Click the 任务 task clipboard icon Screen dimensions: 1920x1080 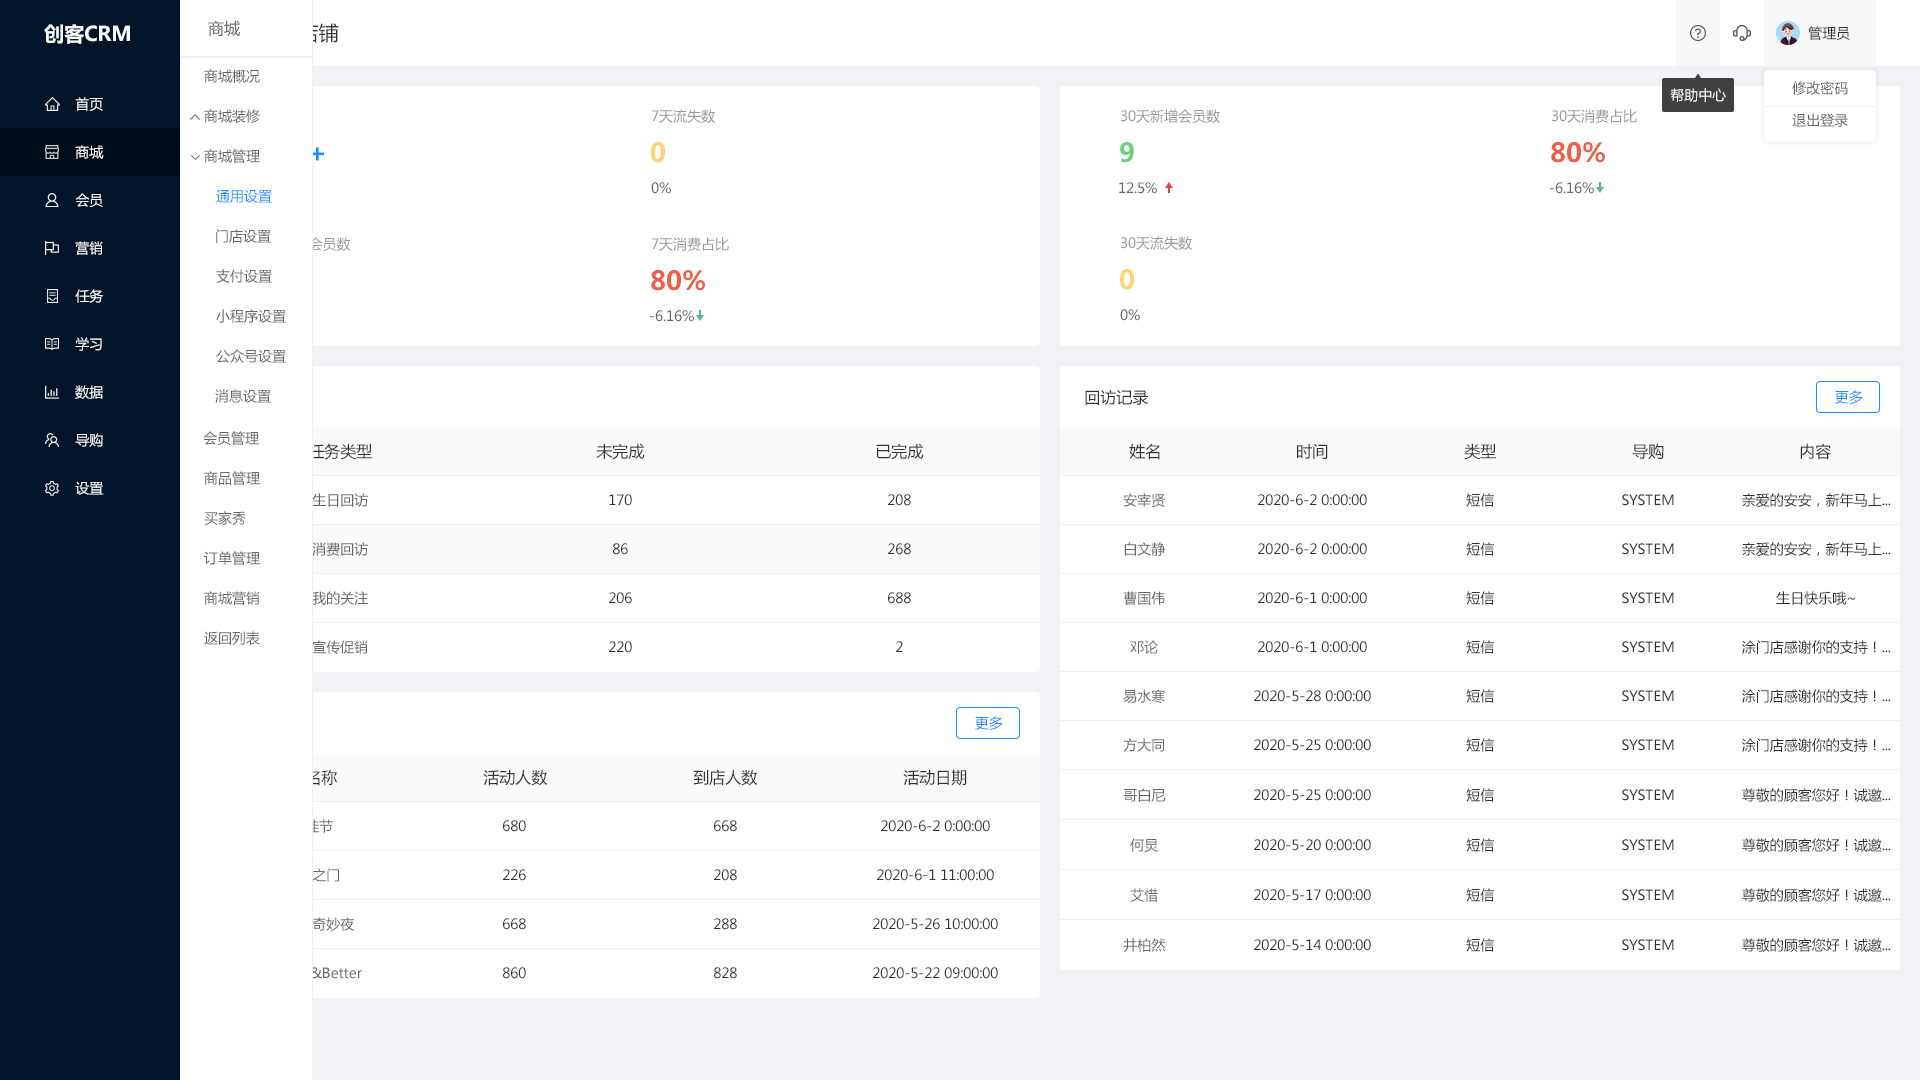[x=52, y=296]
